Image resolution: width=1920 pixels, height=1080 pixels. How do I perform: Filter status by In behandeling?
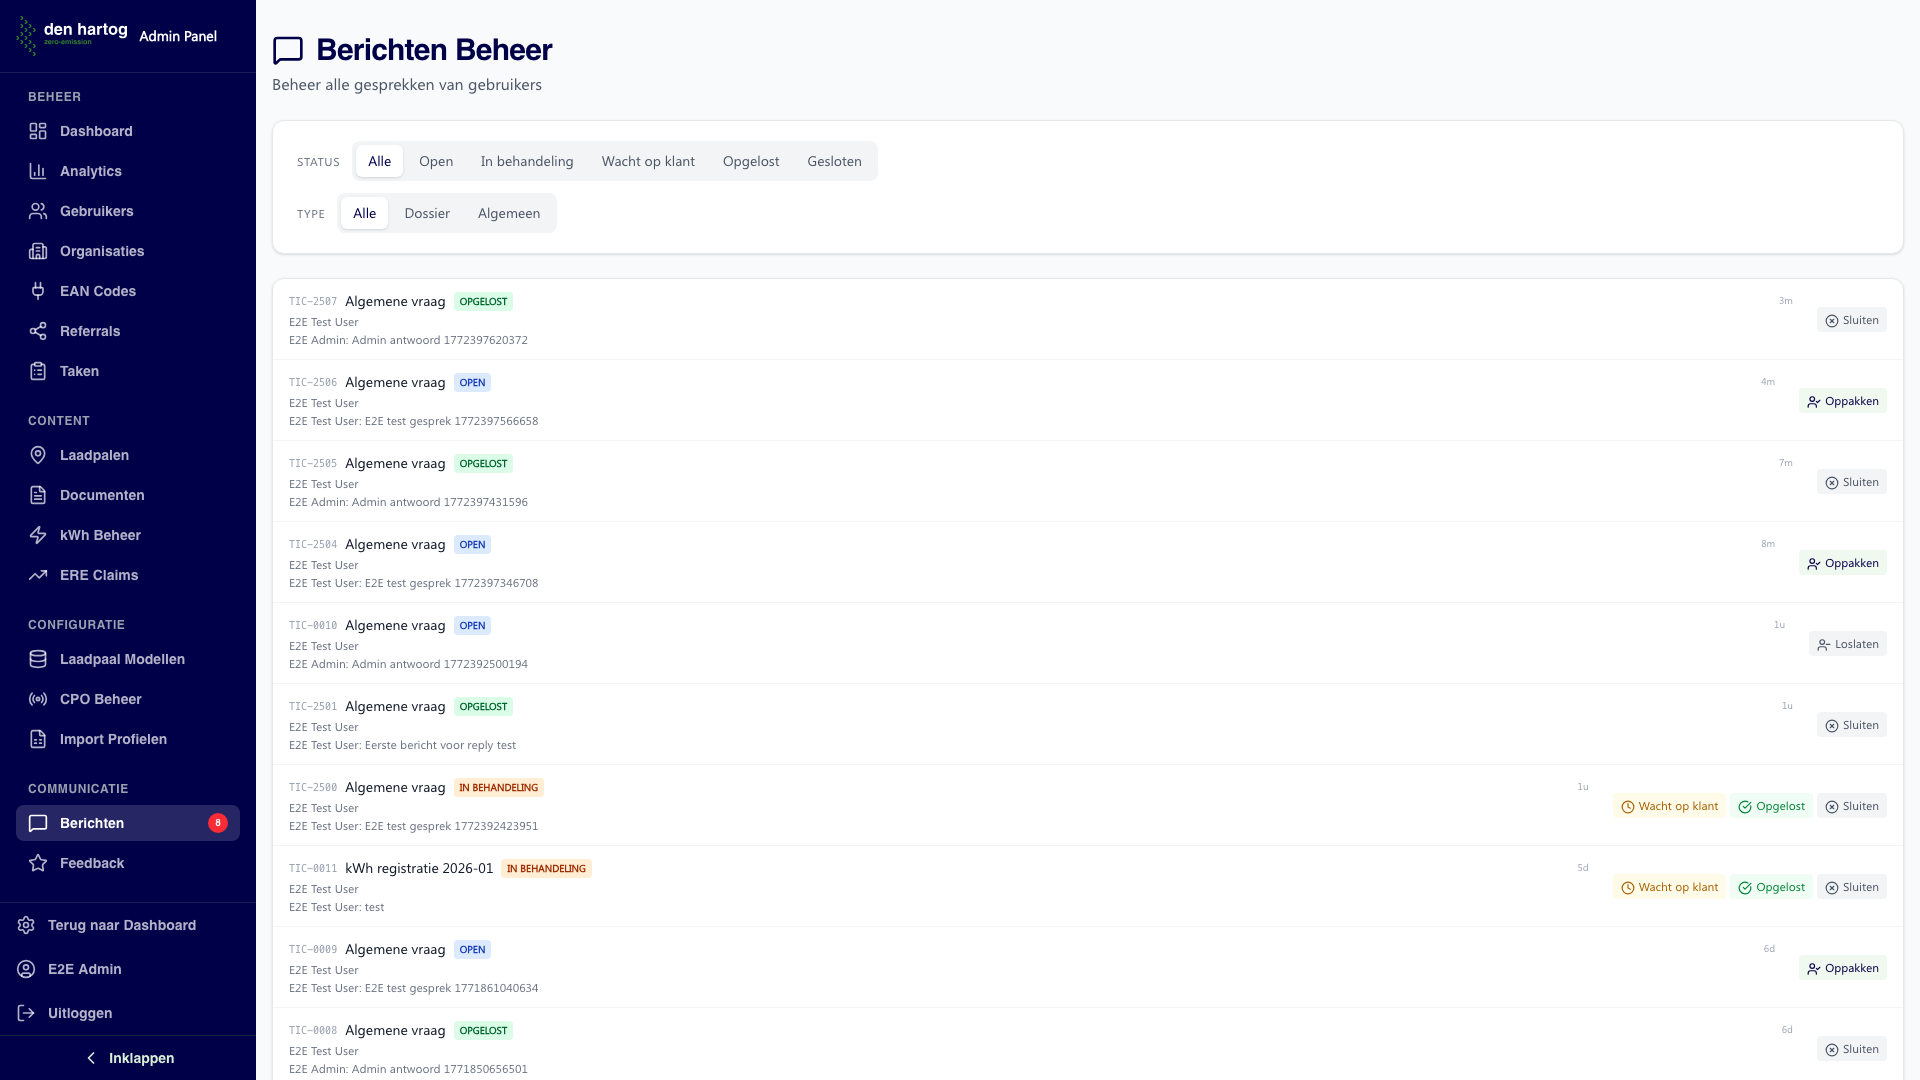coord(526,161)
